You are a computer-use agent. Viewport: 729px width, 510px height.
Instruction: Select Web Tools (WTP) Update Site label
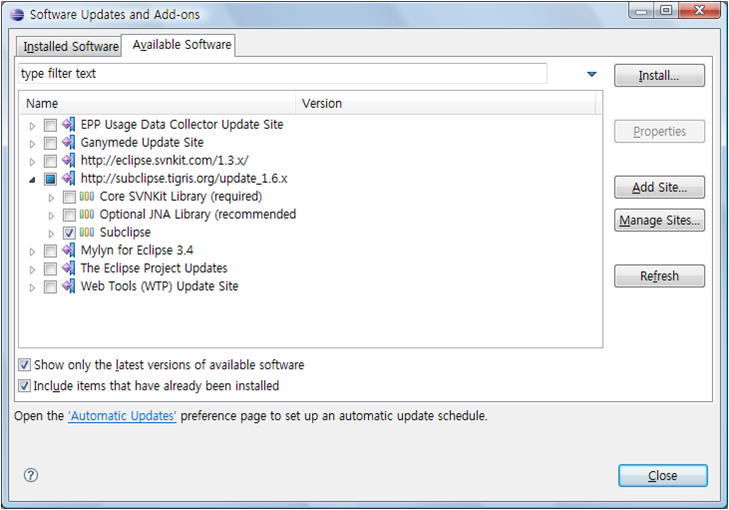click(x=159, y=286)
